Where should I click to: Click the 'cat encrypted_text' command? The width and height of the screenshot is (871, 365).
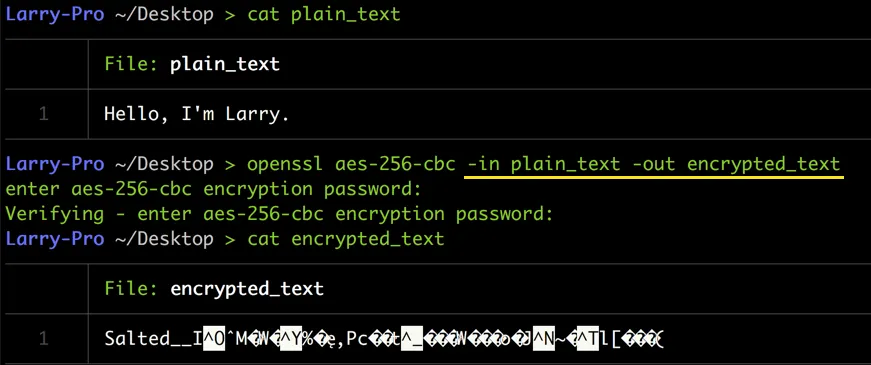pos(346,239)
